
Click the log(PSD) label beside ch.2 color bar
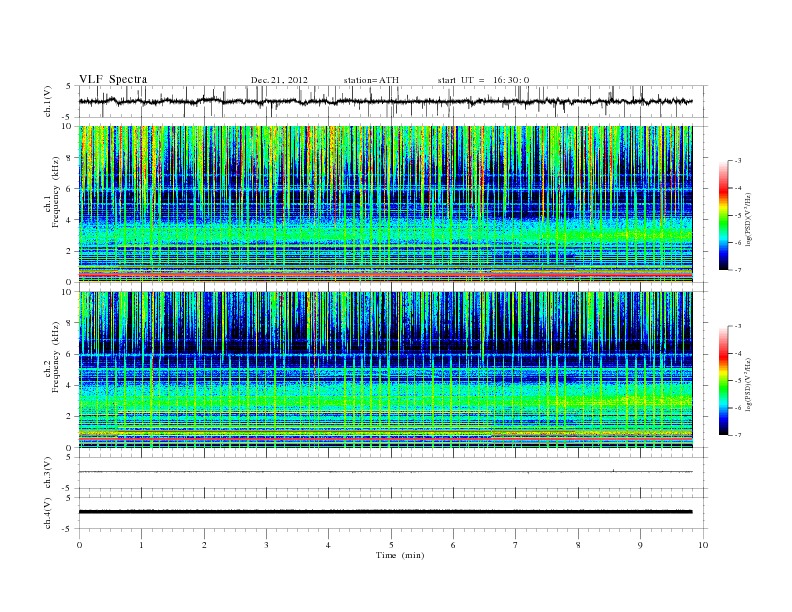[x=748, y=384]
